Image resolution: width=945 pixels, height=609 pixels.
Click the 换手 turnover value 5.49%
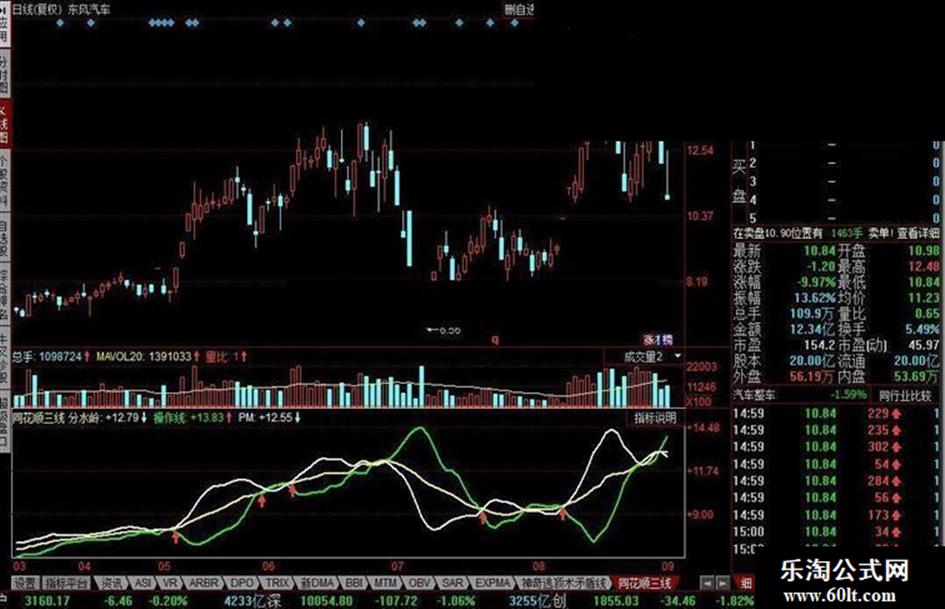click(x=921, y=329)
